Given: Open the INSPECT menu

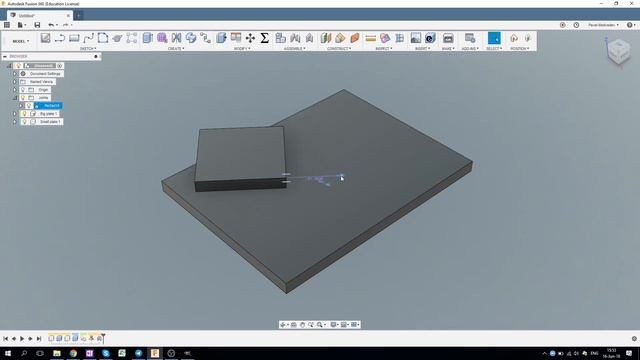Looking at the screenshot, I should (384, 49).
